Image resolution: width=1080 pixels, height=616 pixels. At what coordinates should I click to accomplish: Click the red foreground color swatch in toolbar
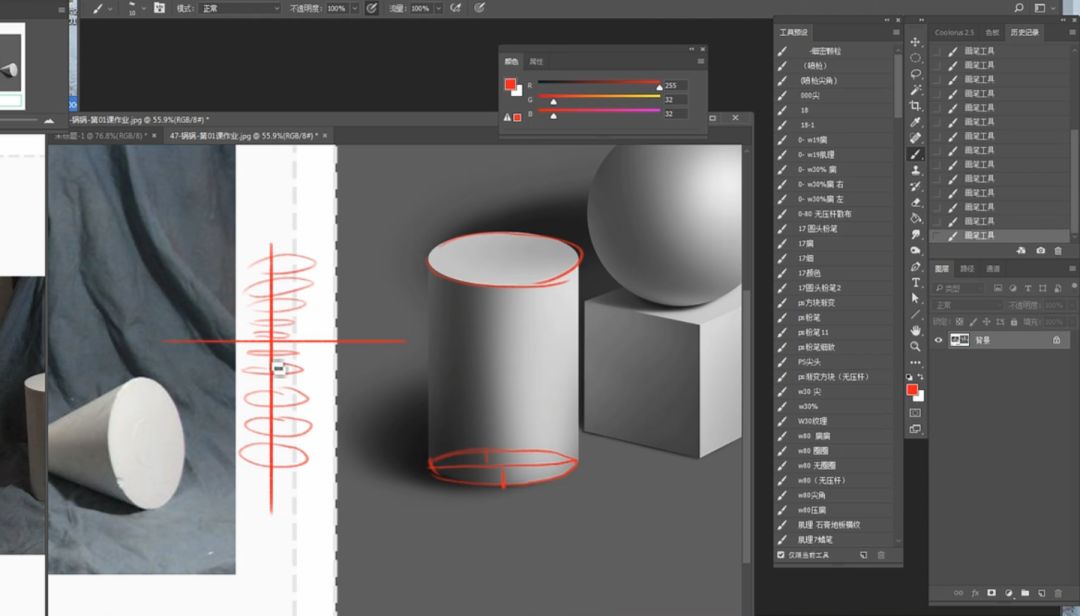point(912,390)
